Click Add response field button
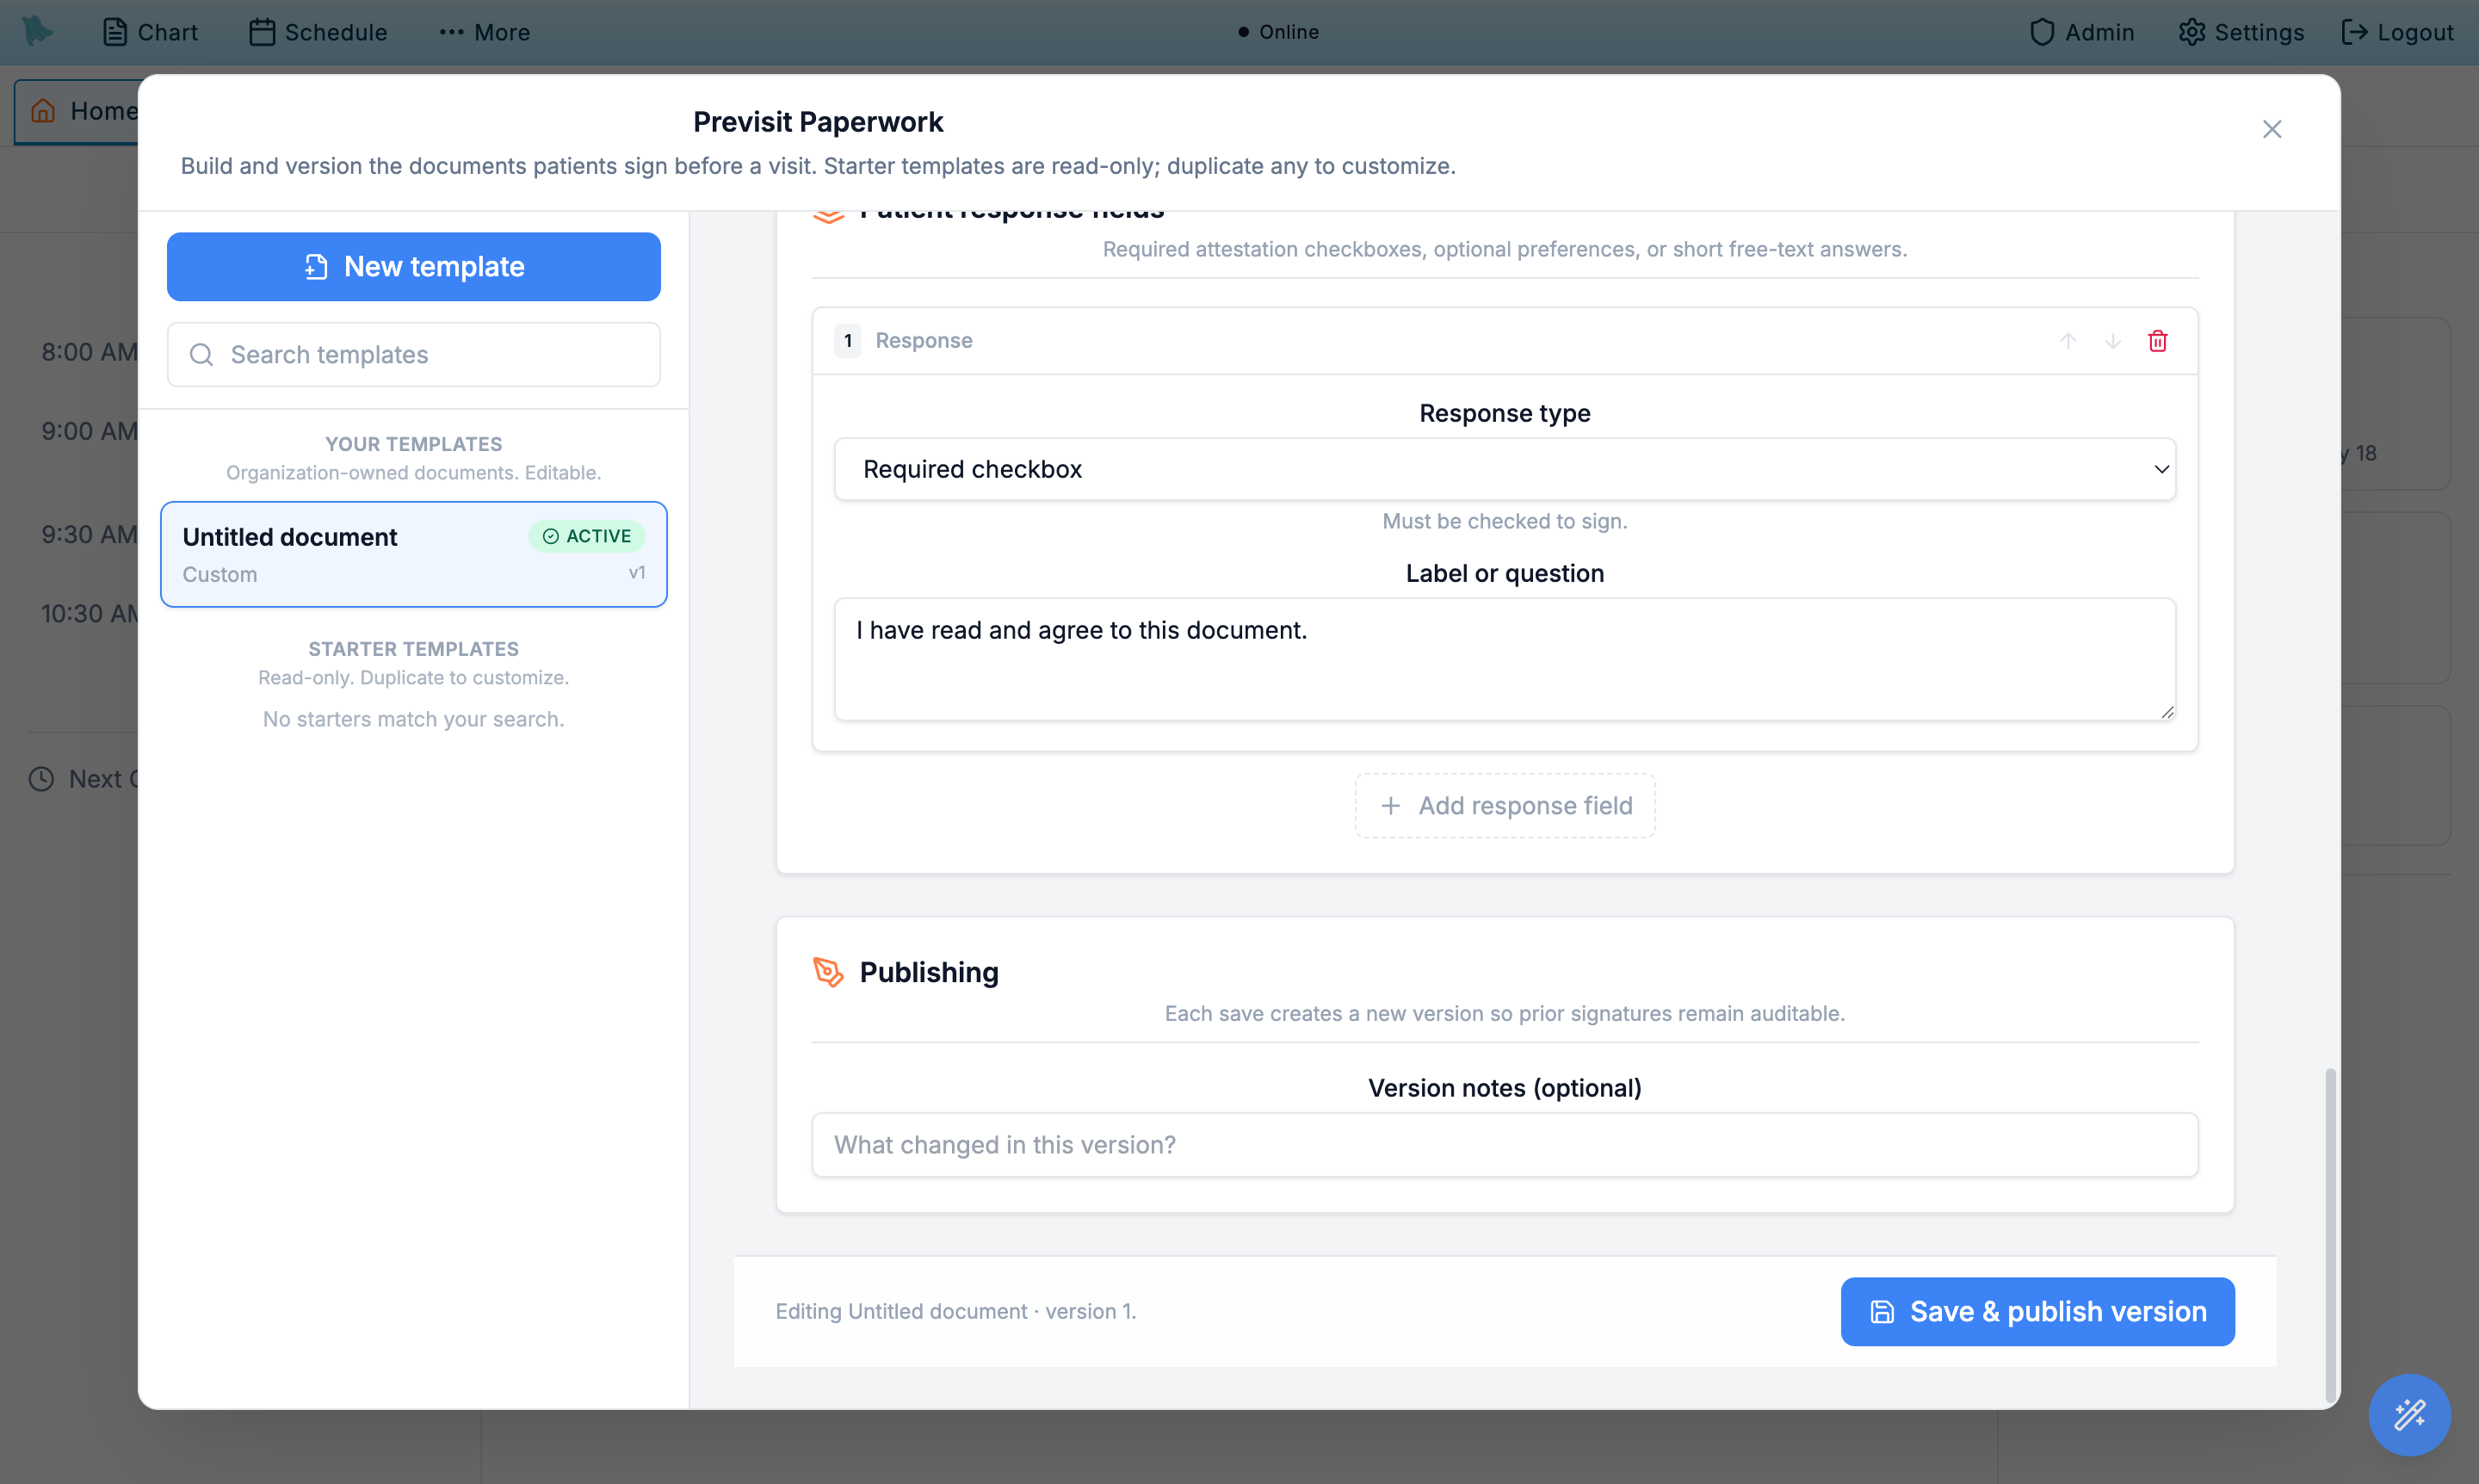 [1504, 806]
